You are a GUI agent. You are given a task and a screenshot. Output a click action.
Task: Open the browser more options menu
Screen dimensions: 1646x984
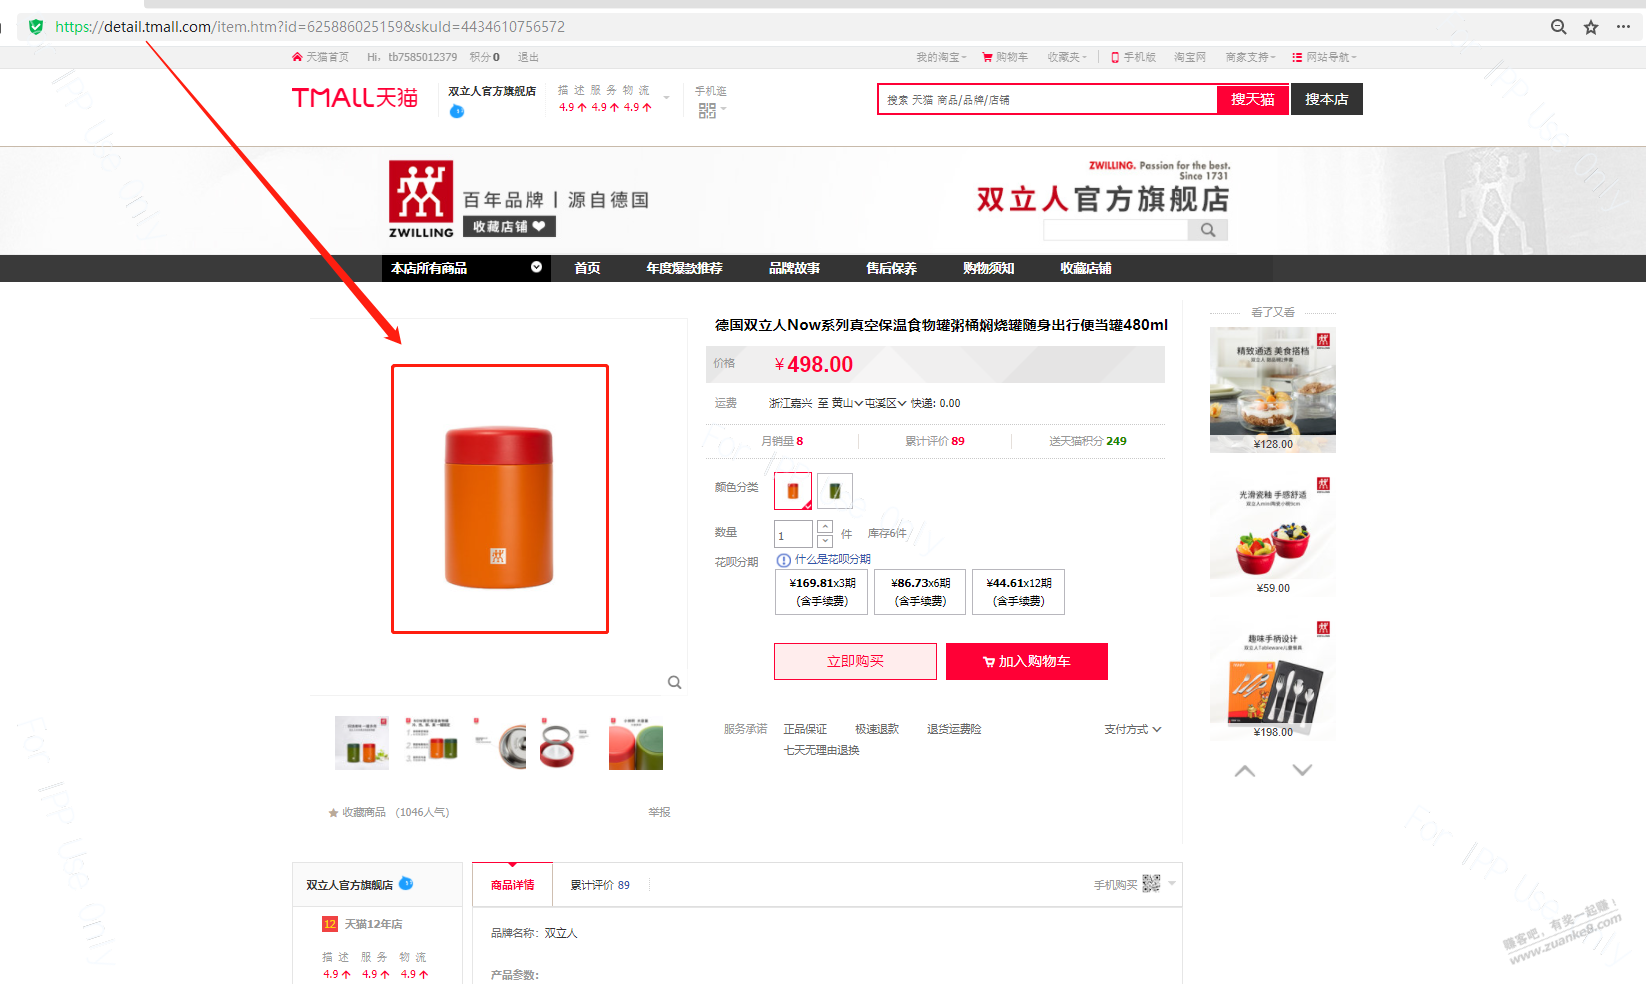1623,27
